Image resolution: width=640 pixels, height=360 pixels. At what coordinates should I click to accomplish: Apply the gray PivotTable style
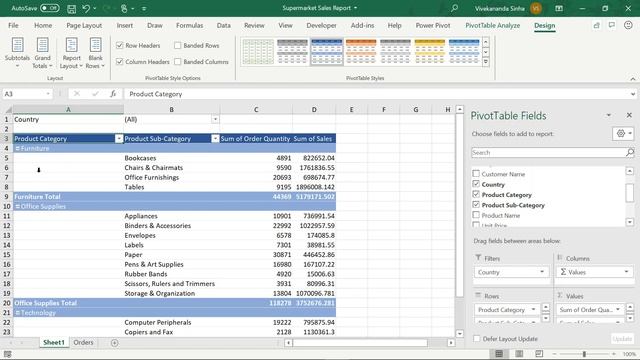292,52
